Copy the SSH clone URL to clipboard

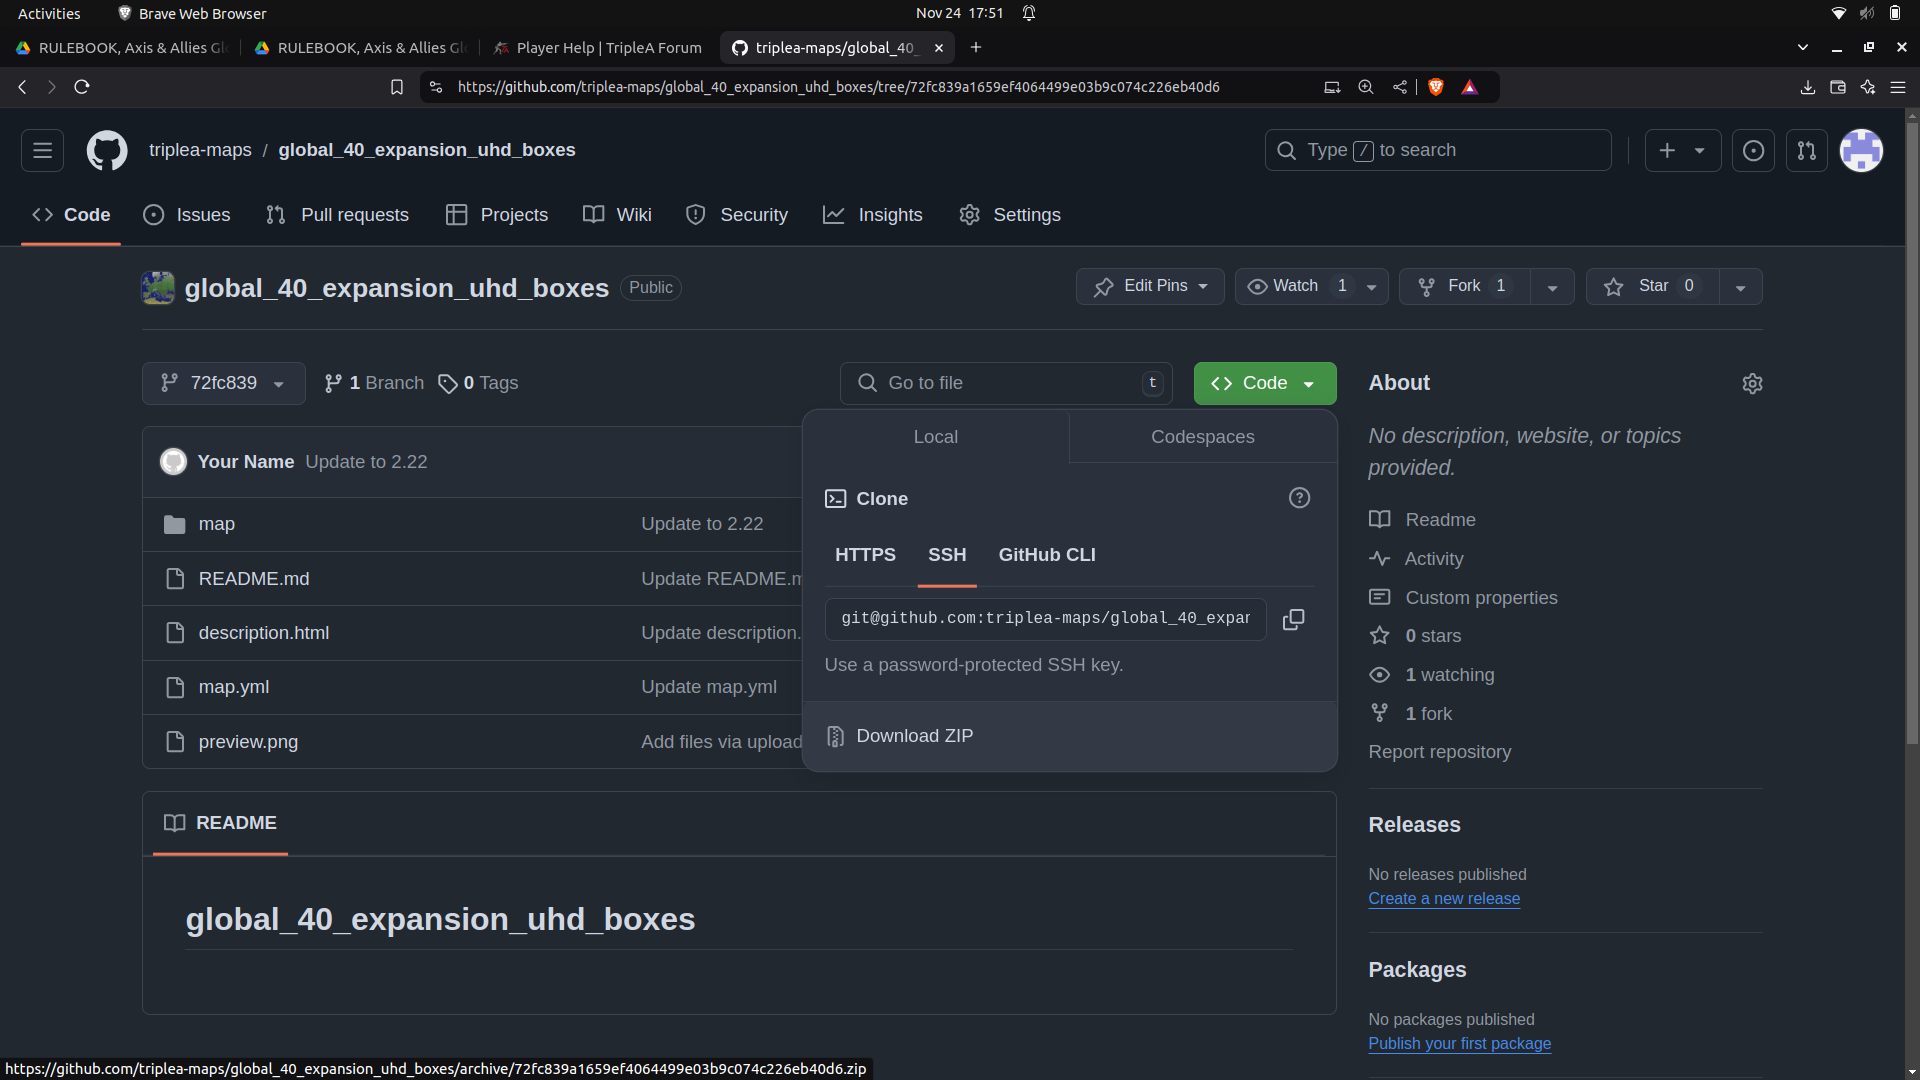(x=1293, y=619)
